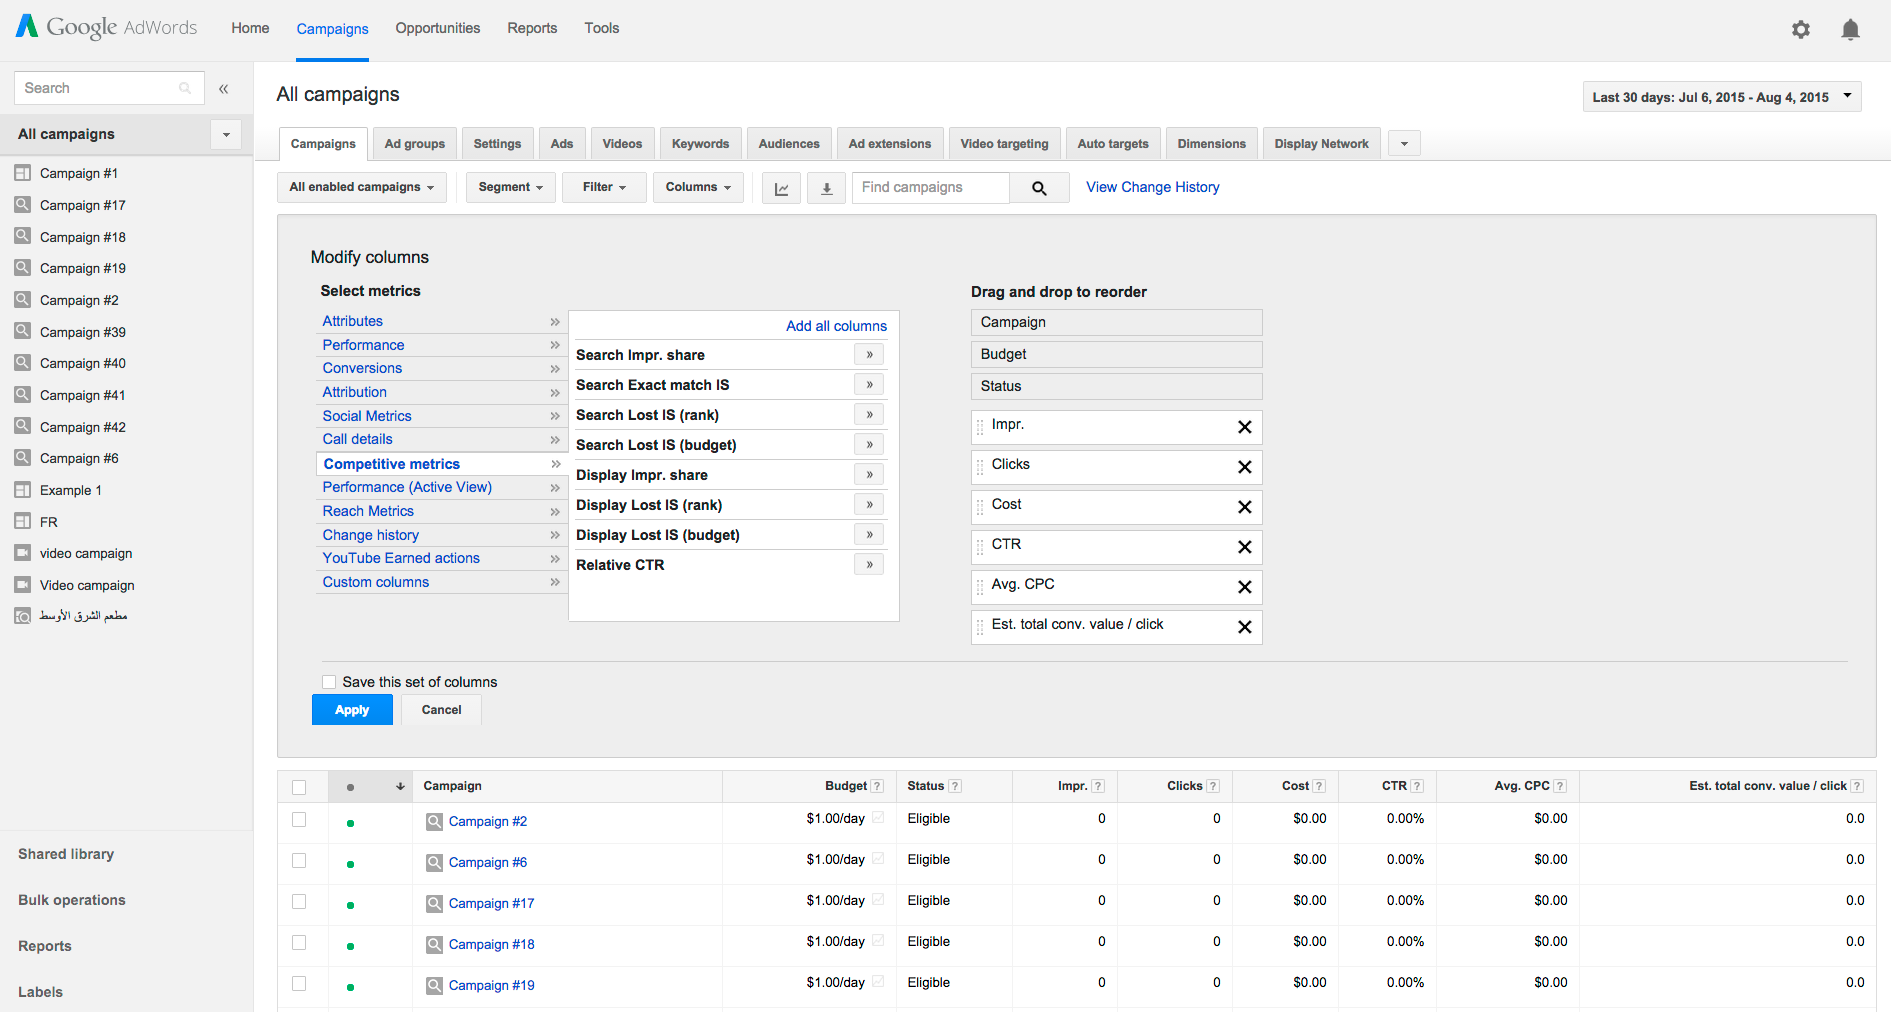Remove the Avg. CPC column
This screenshot has width=1891, height=1012.
[x=1244, y=587]
